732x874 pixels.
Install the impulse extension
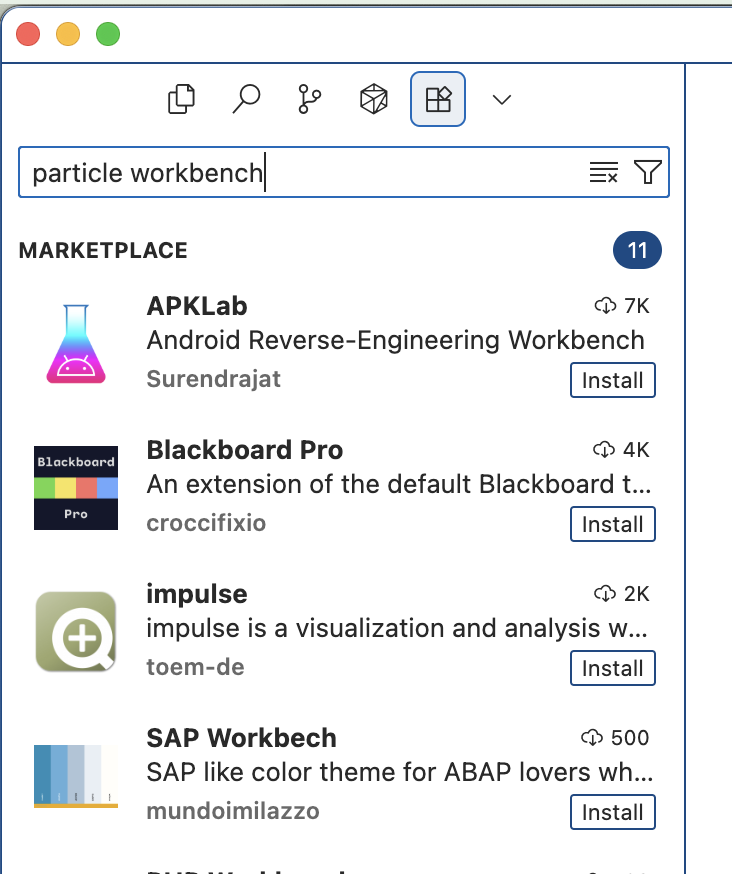point(612,669)
